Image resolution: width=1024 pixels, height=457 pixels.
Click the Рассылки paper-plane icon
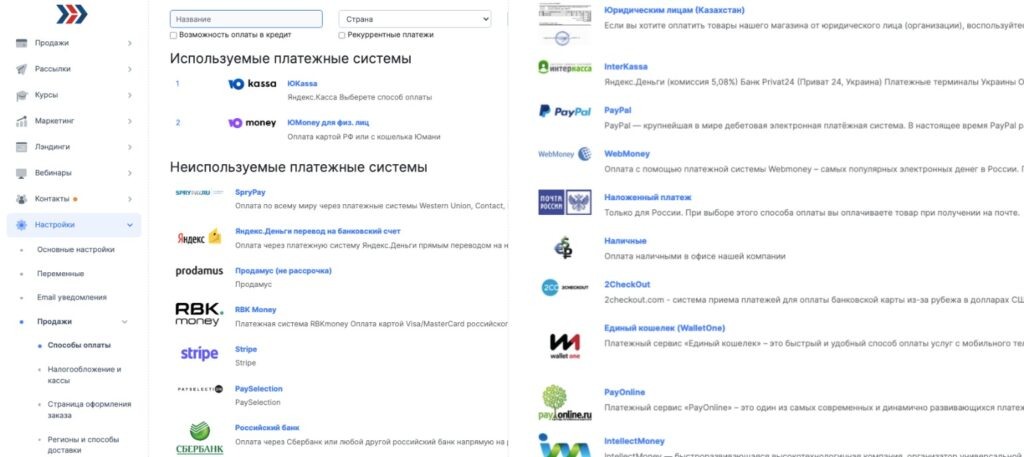22,69
